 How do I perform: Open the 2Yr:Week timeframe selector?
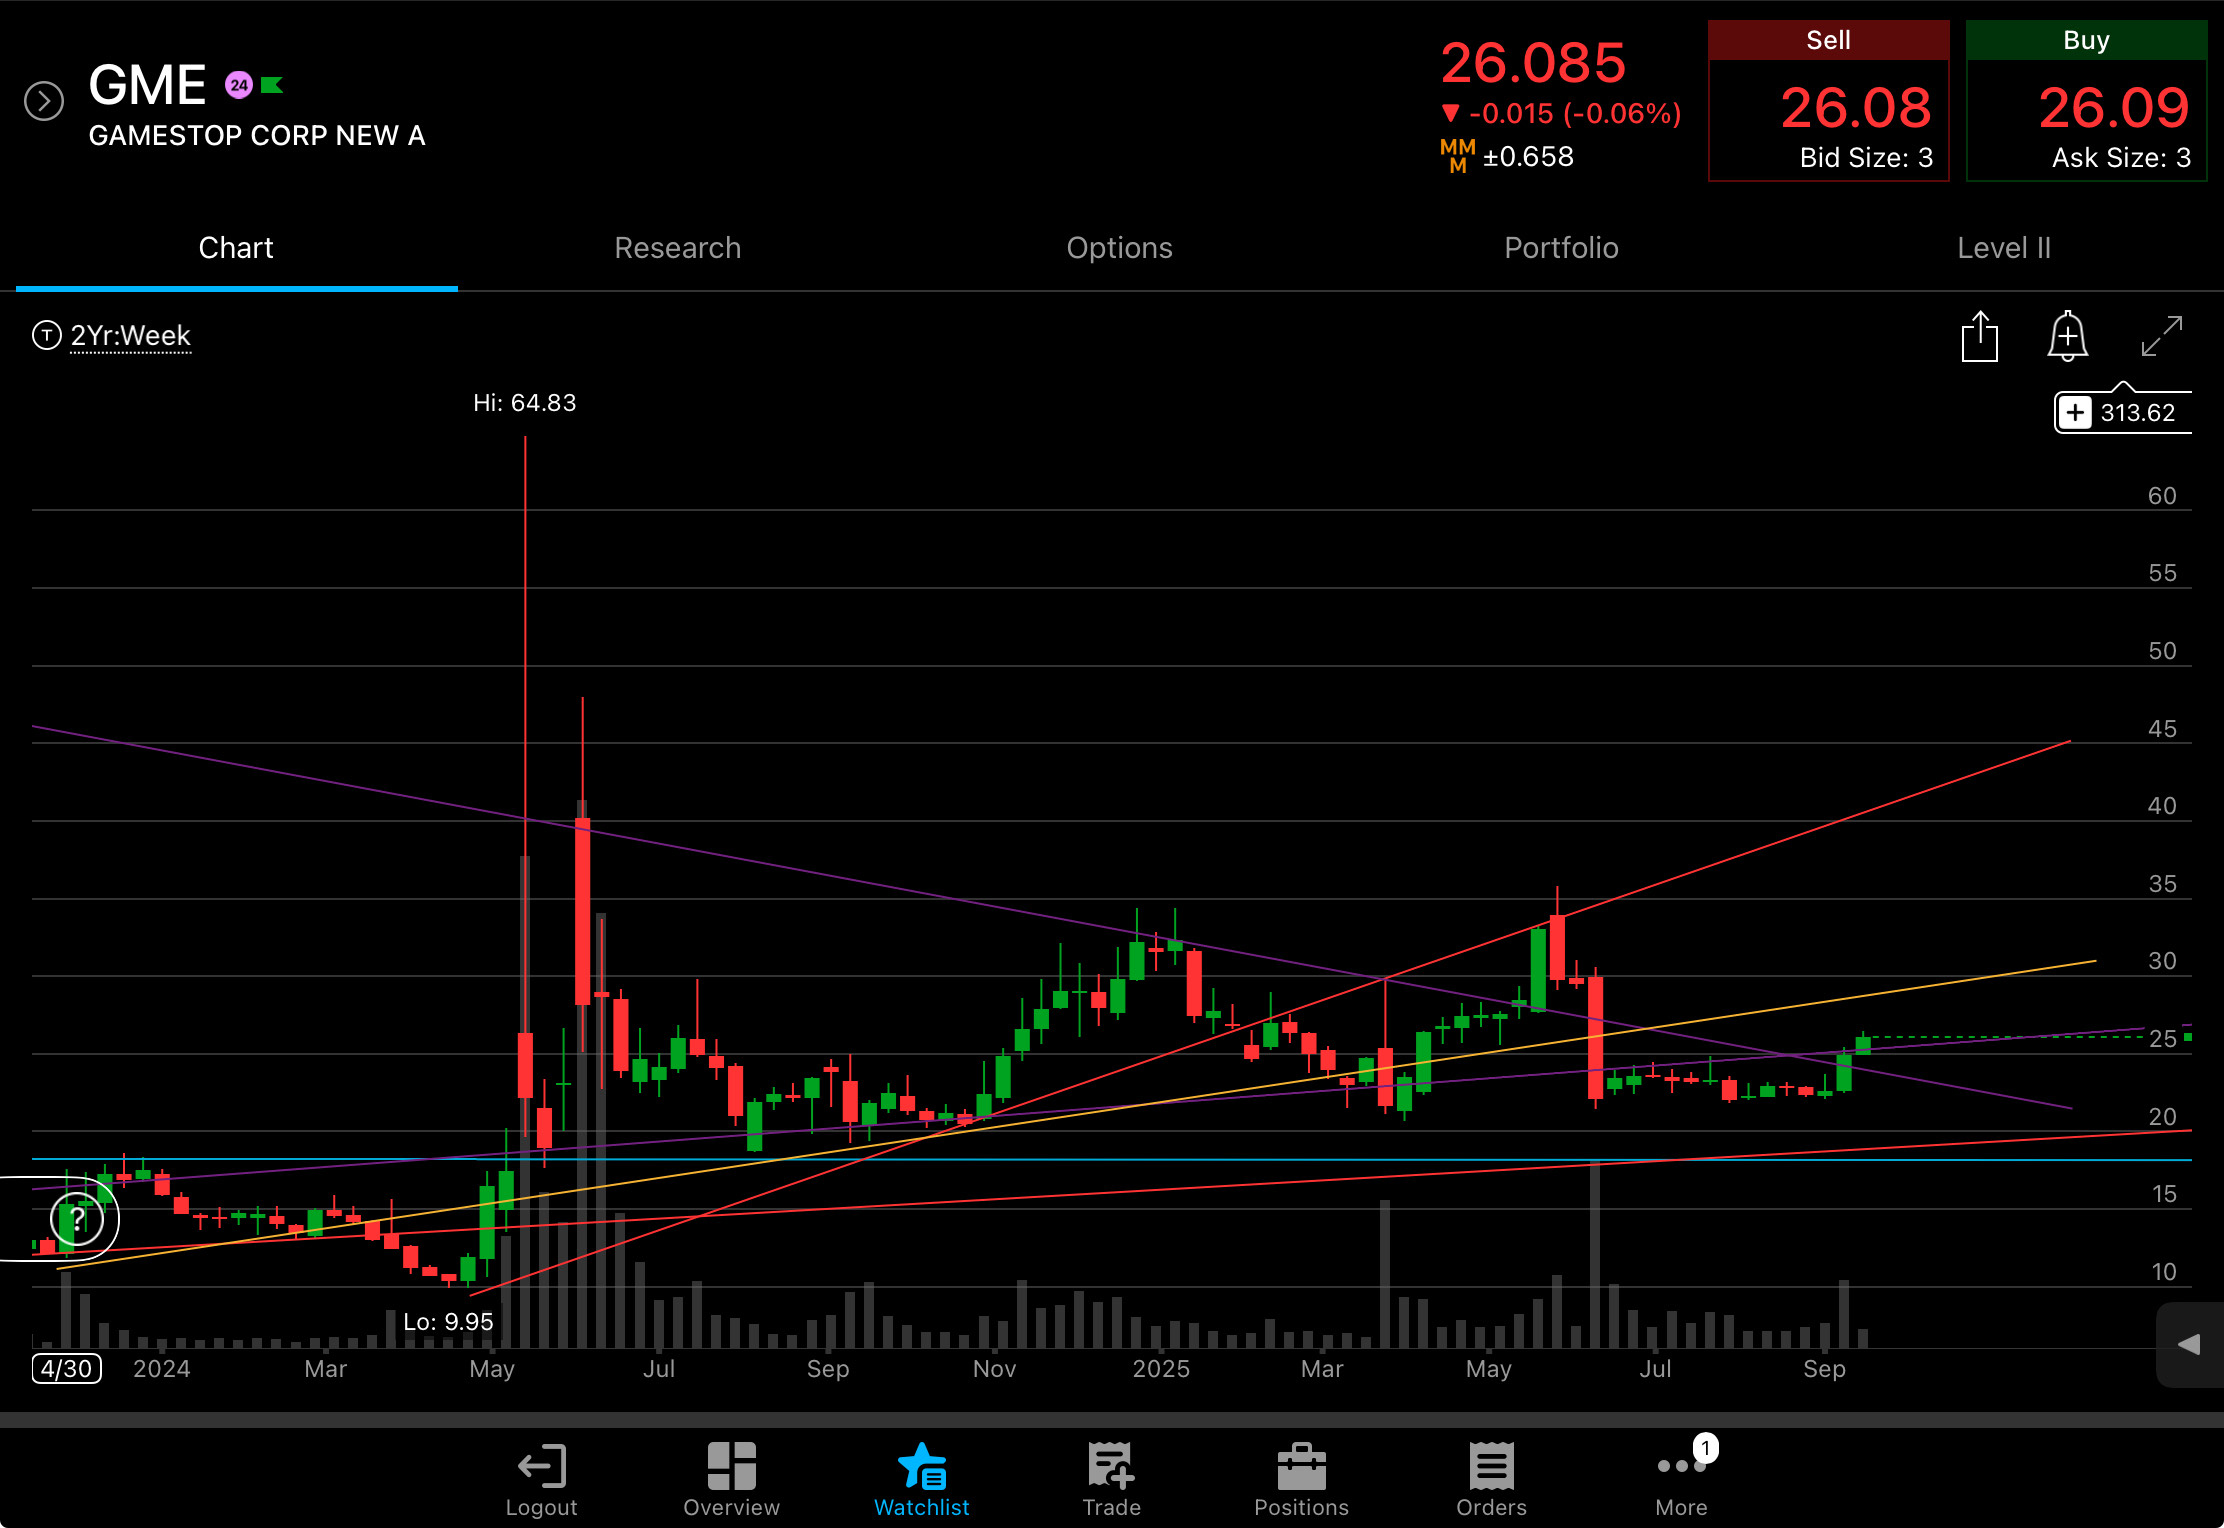pyautogui.click(x=130, y=336)
